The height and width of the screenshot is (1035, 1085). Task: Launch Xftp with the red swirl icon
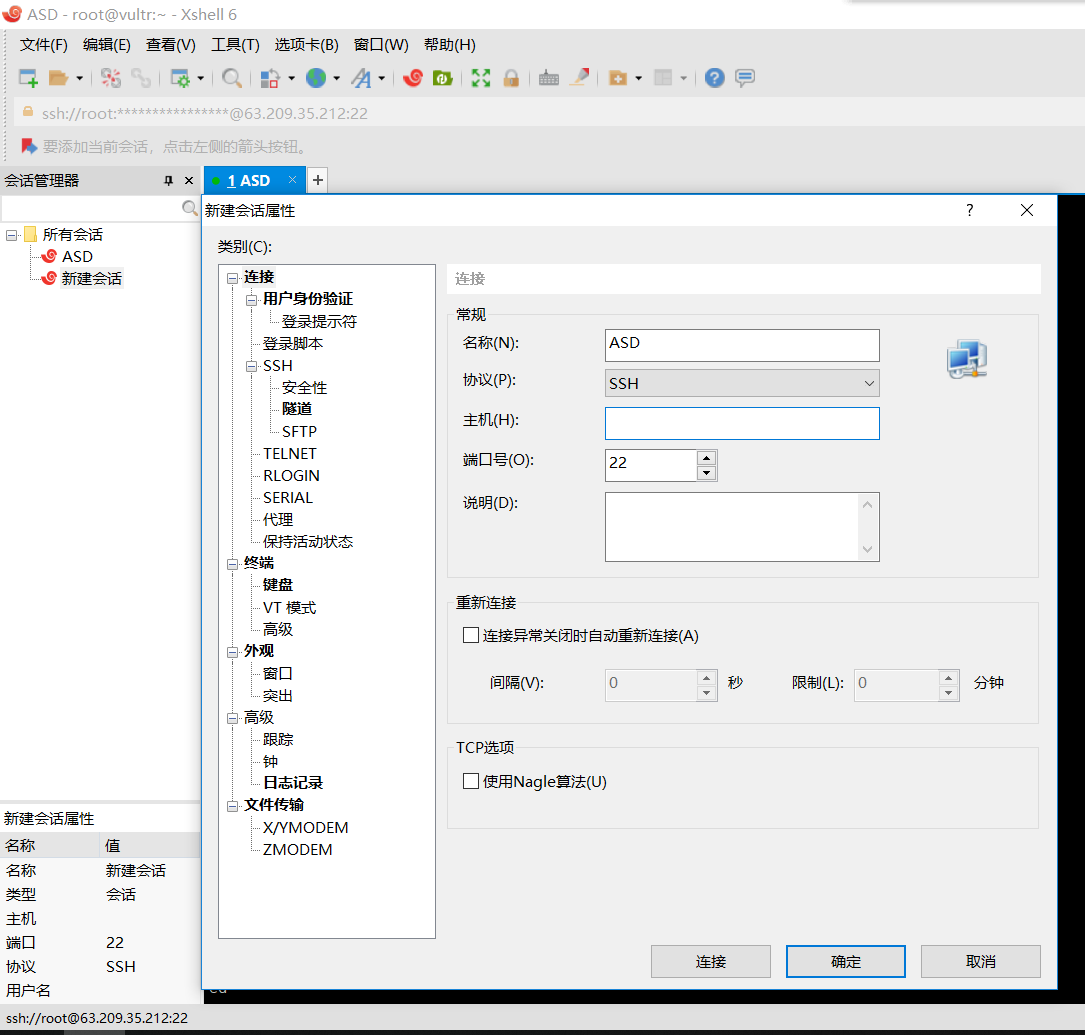(x=413, y=78)
